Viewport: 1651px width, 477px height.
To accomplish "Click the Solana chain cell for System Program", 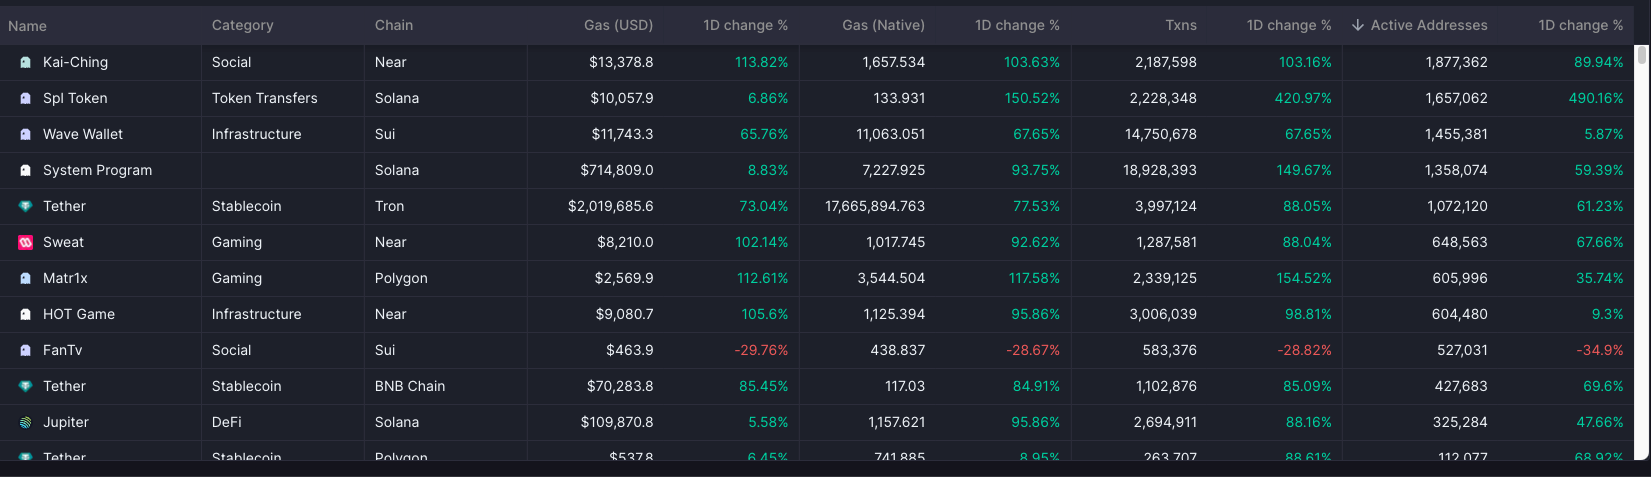I will pyautogui.click(x=397, y=170).
